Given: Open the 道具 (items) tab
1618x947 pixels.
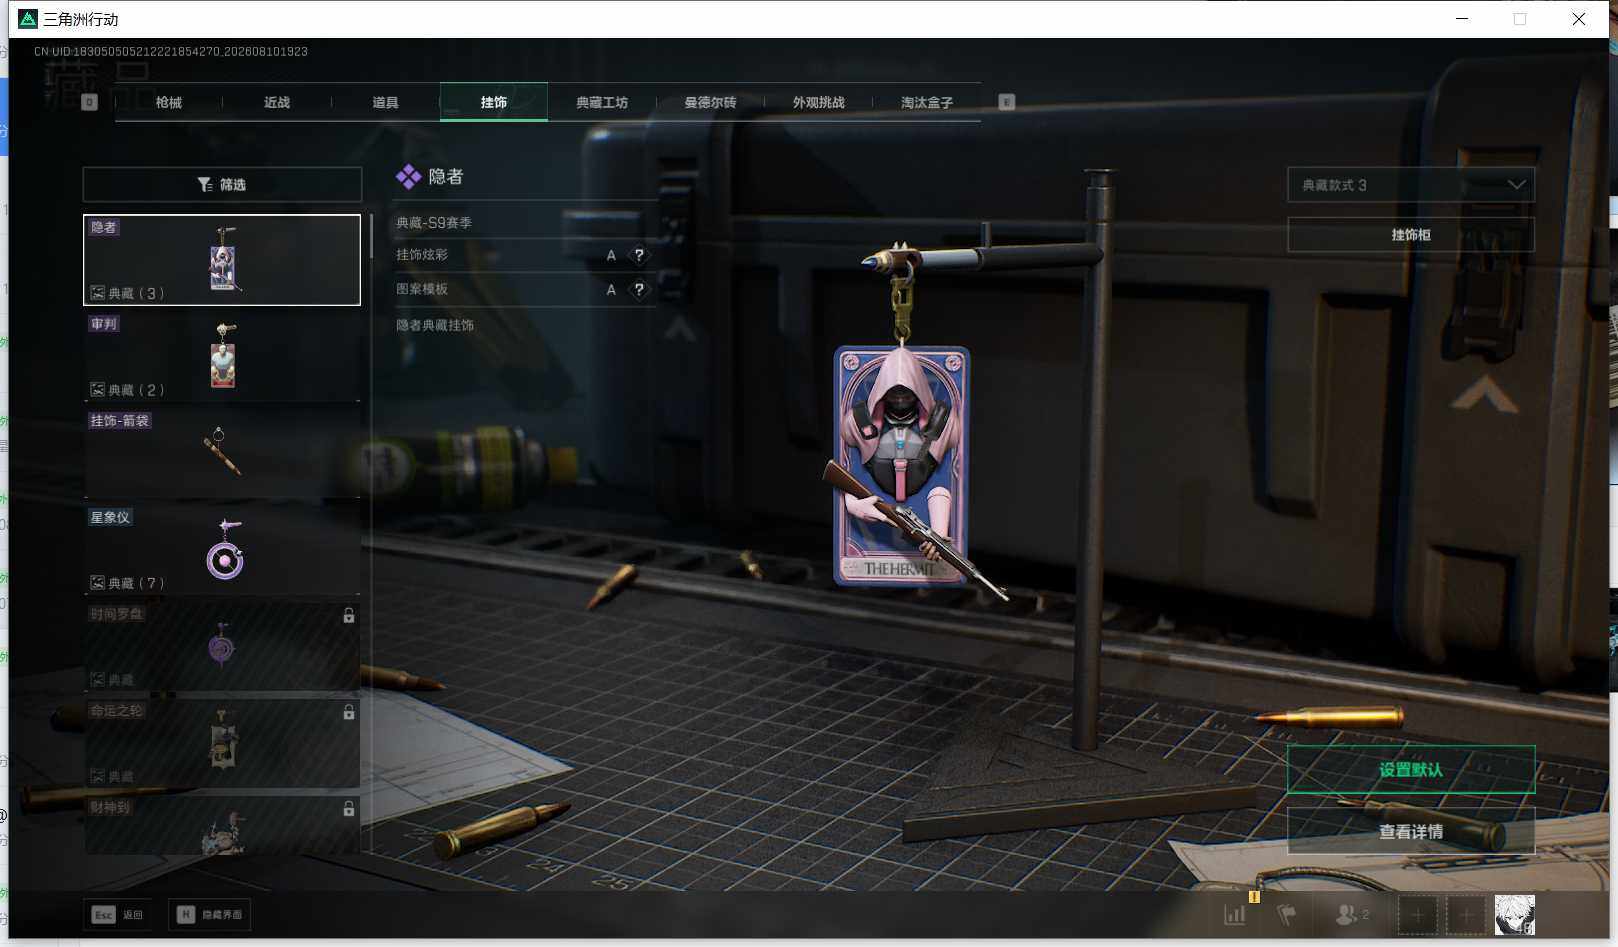Looking at the screenshot, I should pyautogui.click(x=385, y=102).
